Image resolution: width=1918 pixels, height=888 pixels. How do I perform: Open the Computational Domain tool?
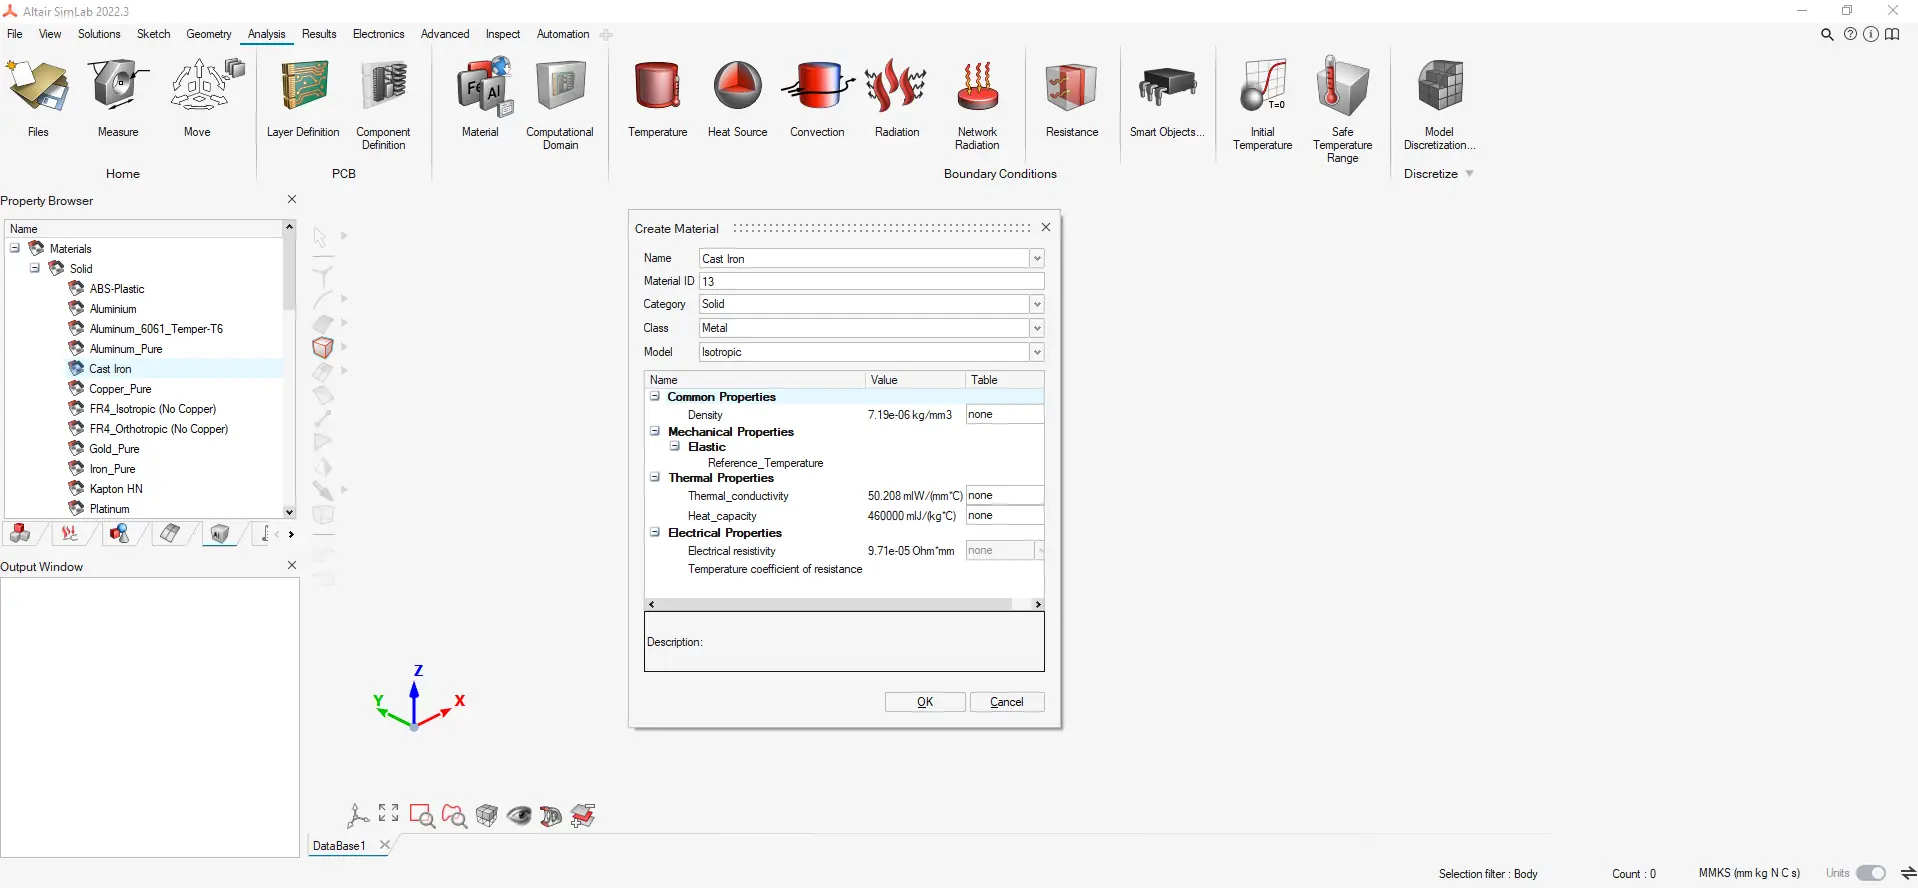(x=560, y=104)
